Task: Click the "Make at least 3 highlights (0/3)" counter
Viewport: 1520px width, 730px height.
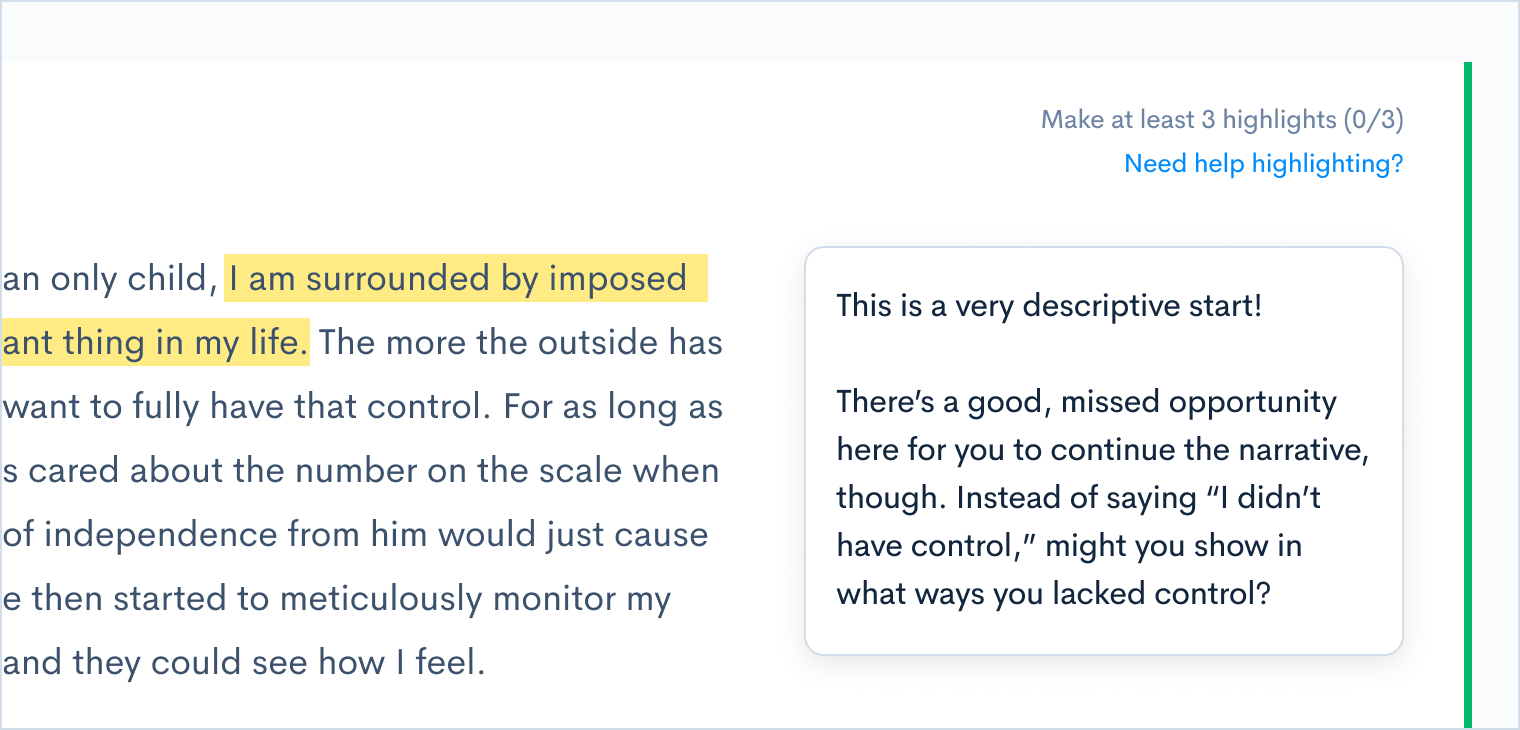Action: (1222, 120)
